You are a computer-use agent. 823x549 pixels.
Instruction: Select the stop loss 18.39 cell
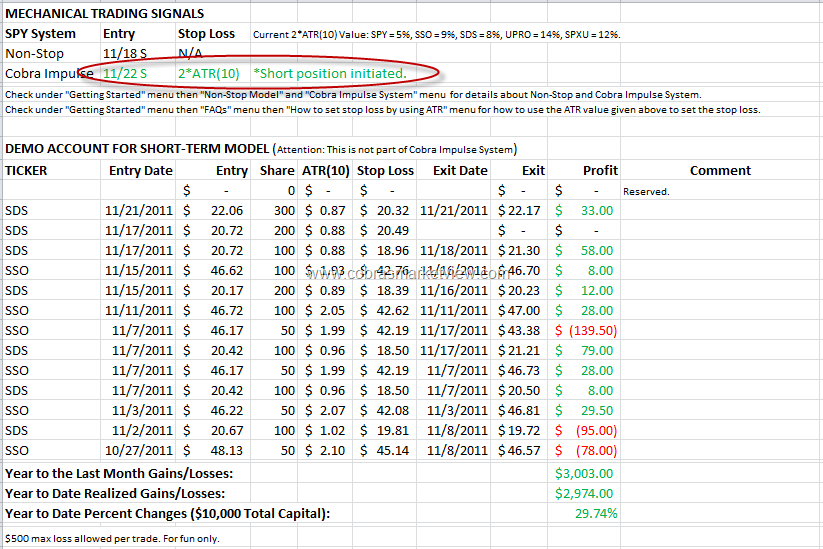(384, 290)
